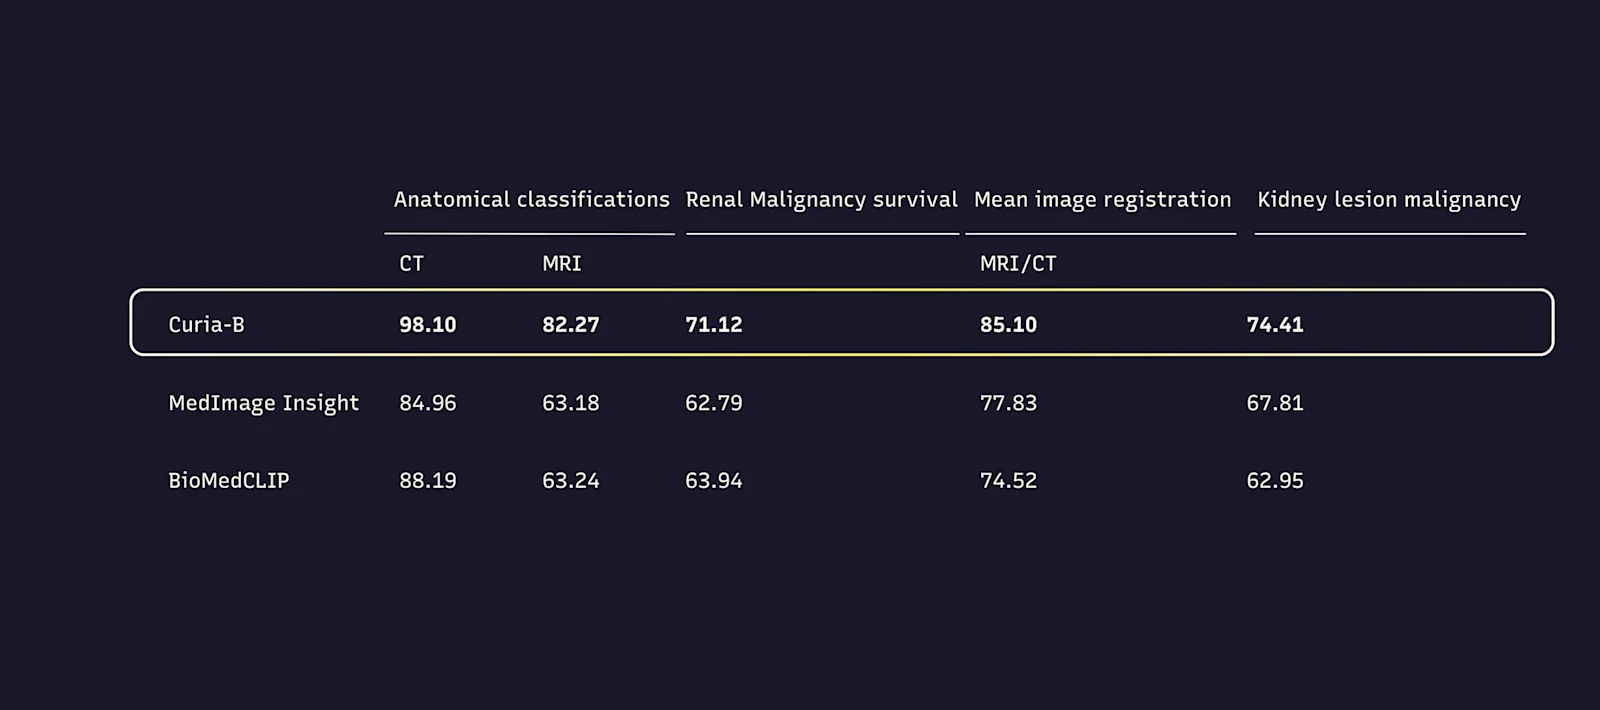Screen dimensions: 1600x710
Task: Select Curia-B MRI value 82.27
Action: tap(571, 324)
